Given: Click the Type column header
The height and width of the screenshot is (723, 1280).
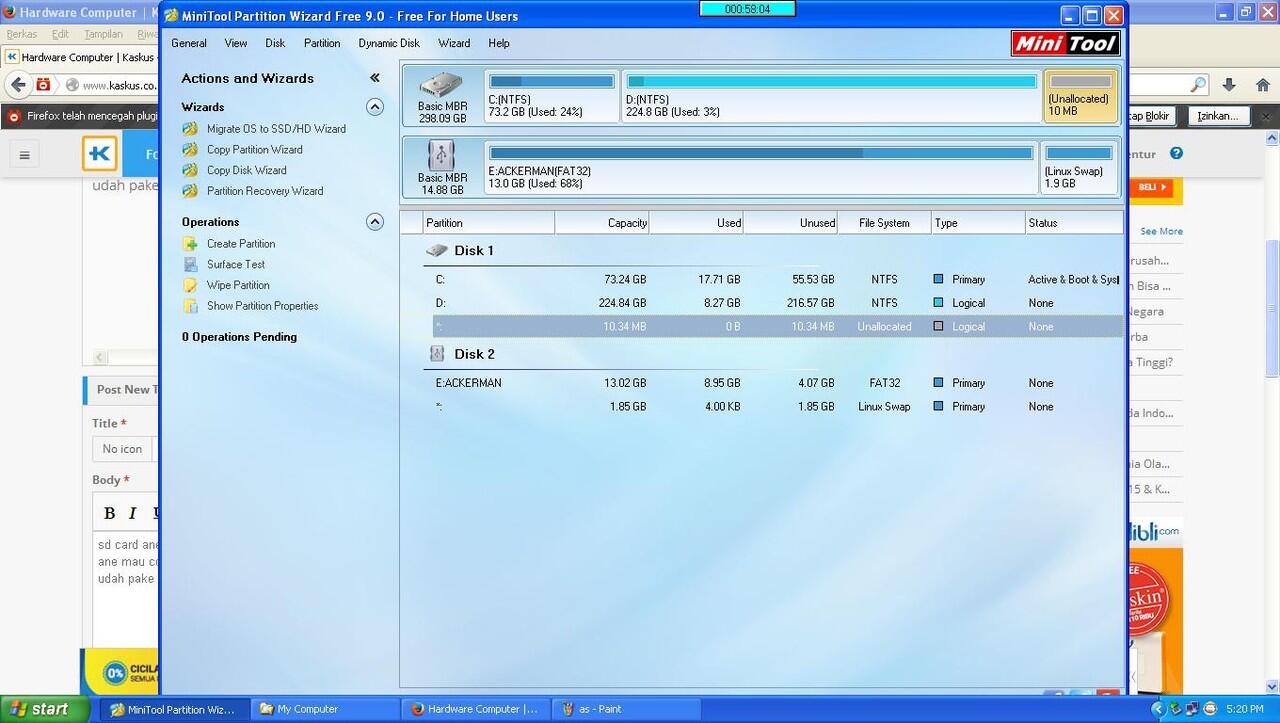Looking at the screenshot, I should 978,223.
